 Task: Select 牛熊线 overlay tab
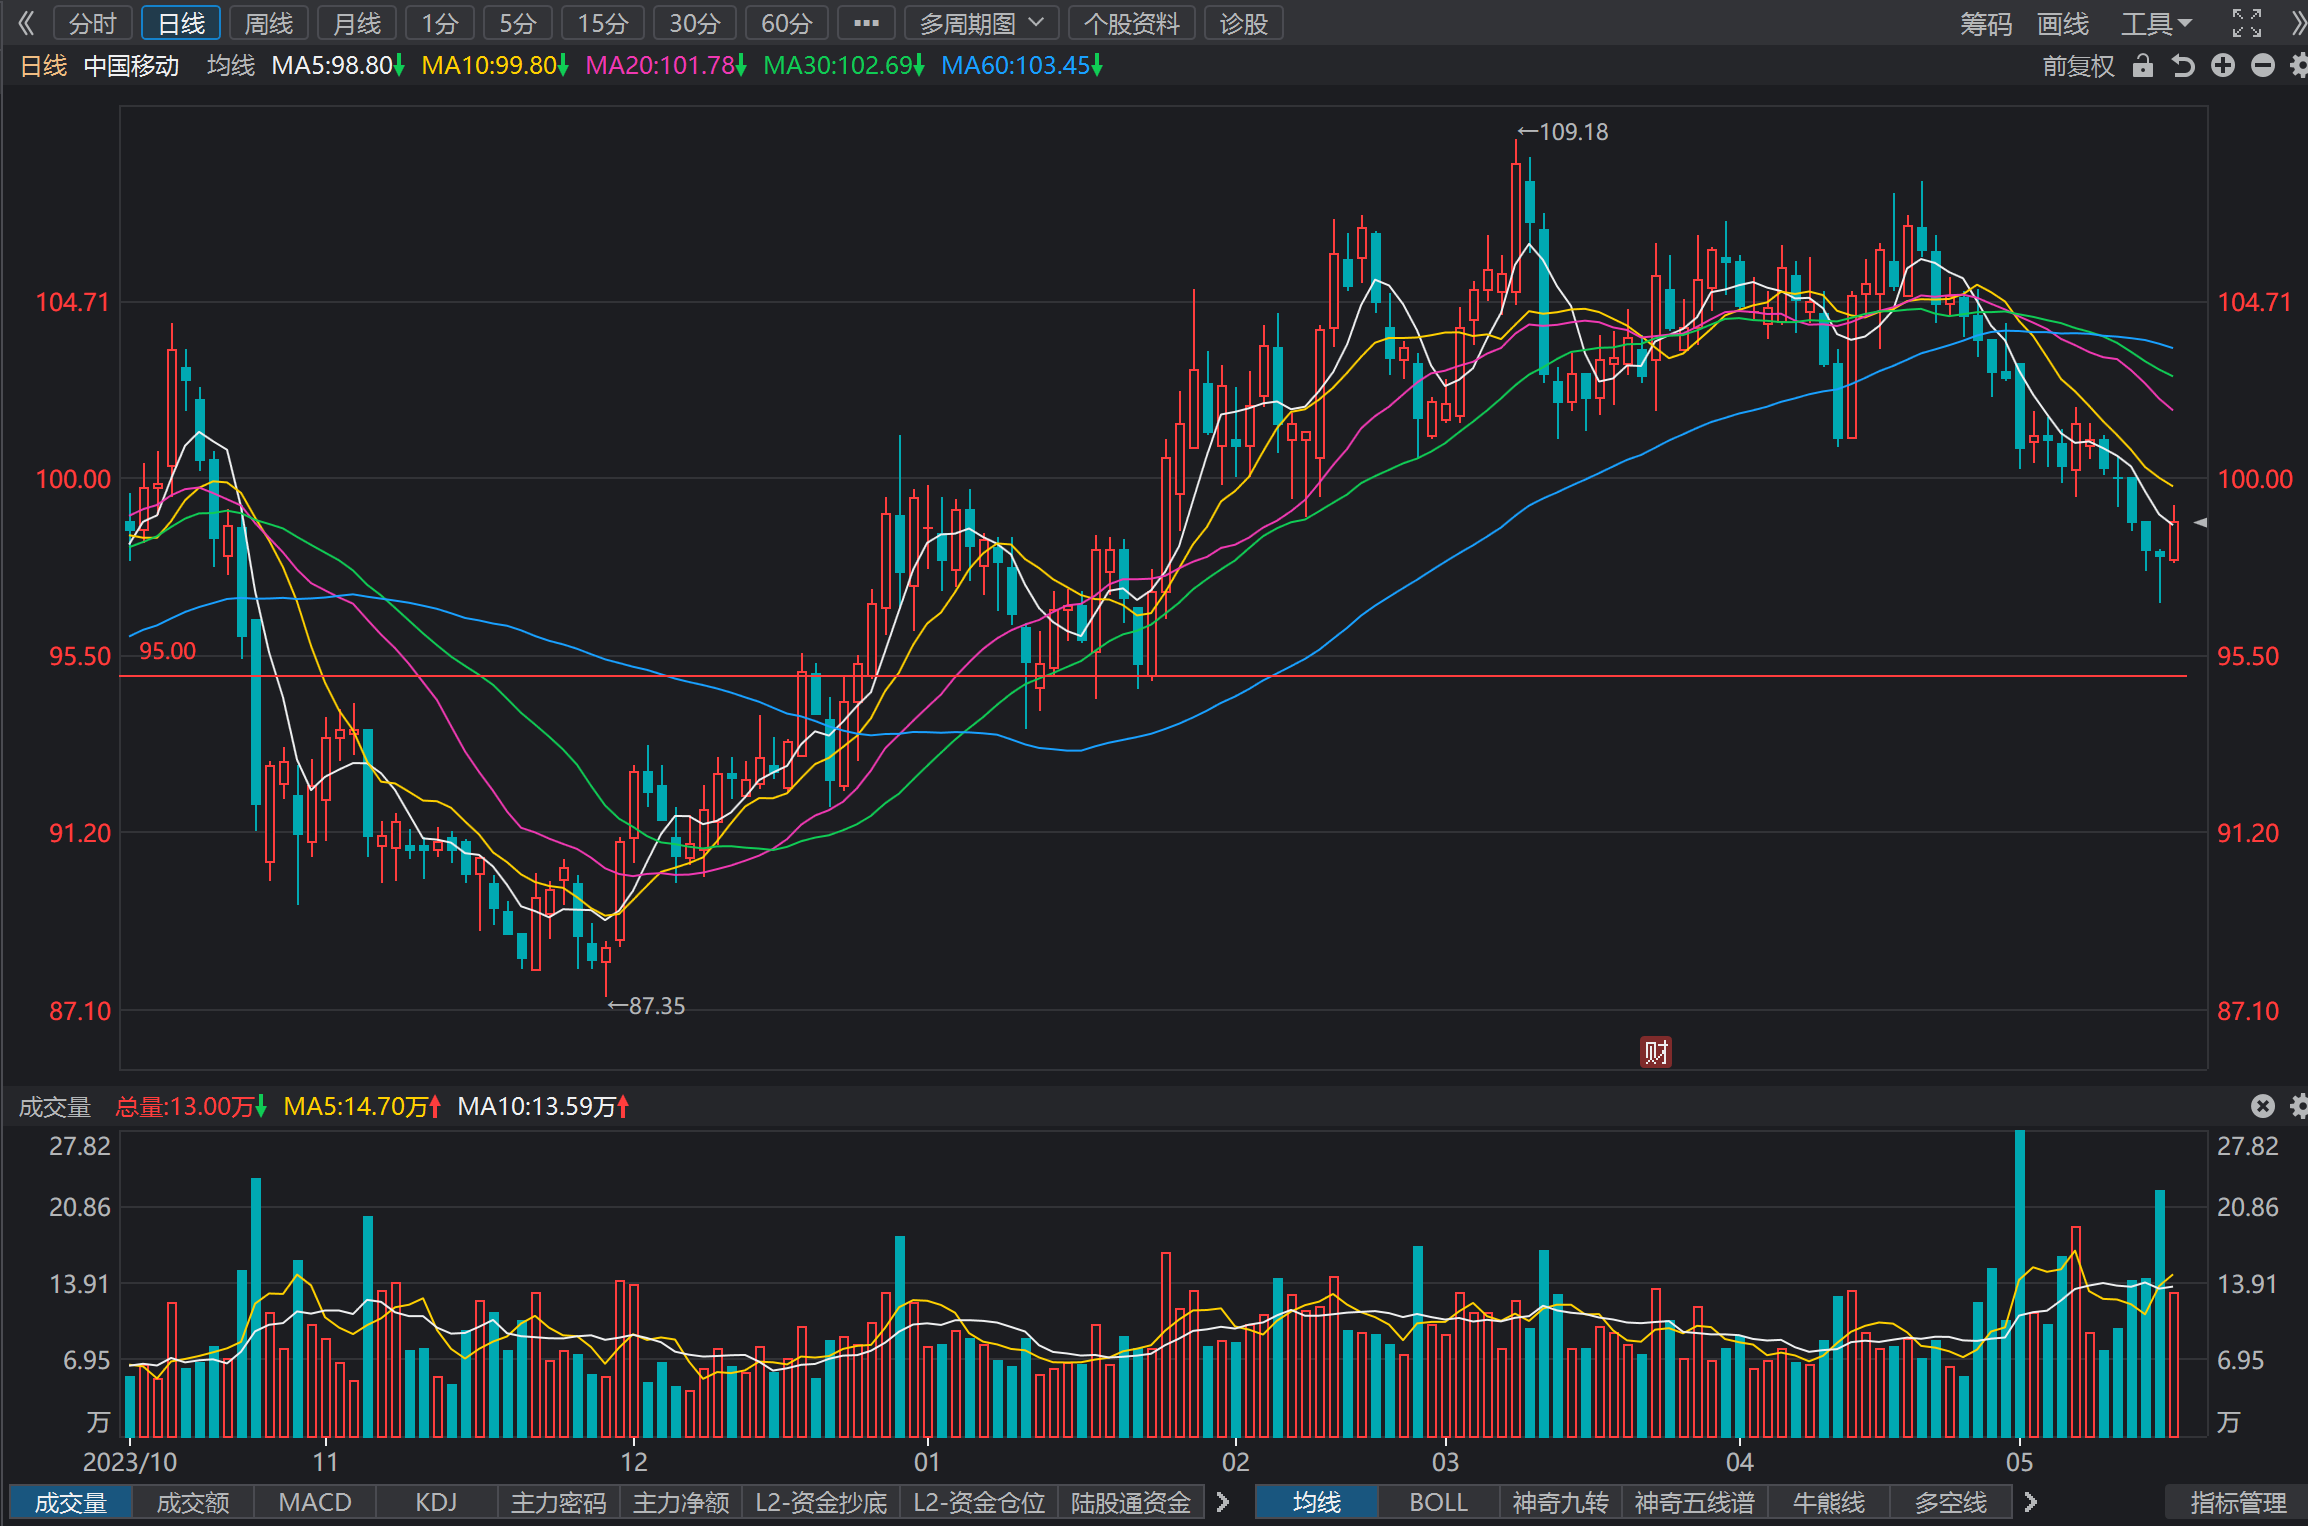point(1829,1502)
